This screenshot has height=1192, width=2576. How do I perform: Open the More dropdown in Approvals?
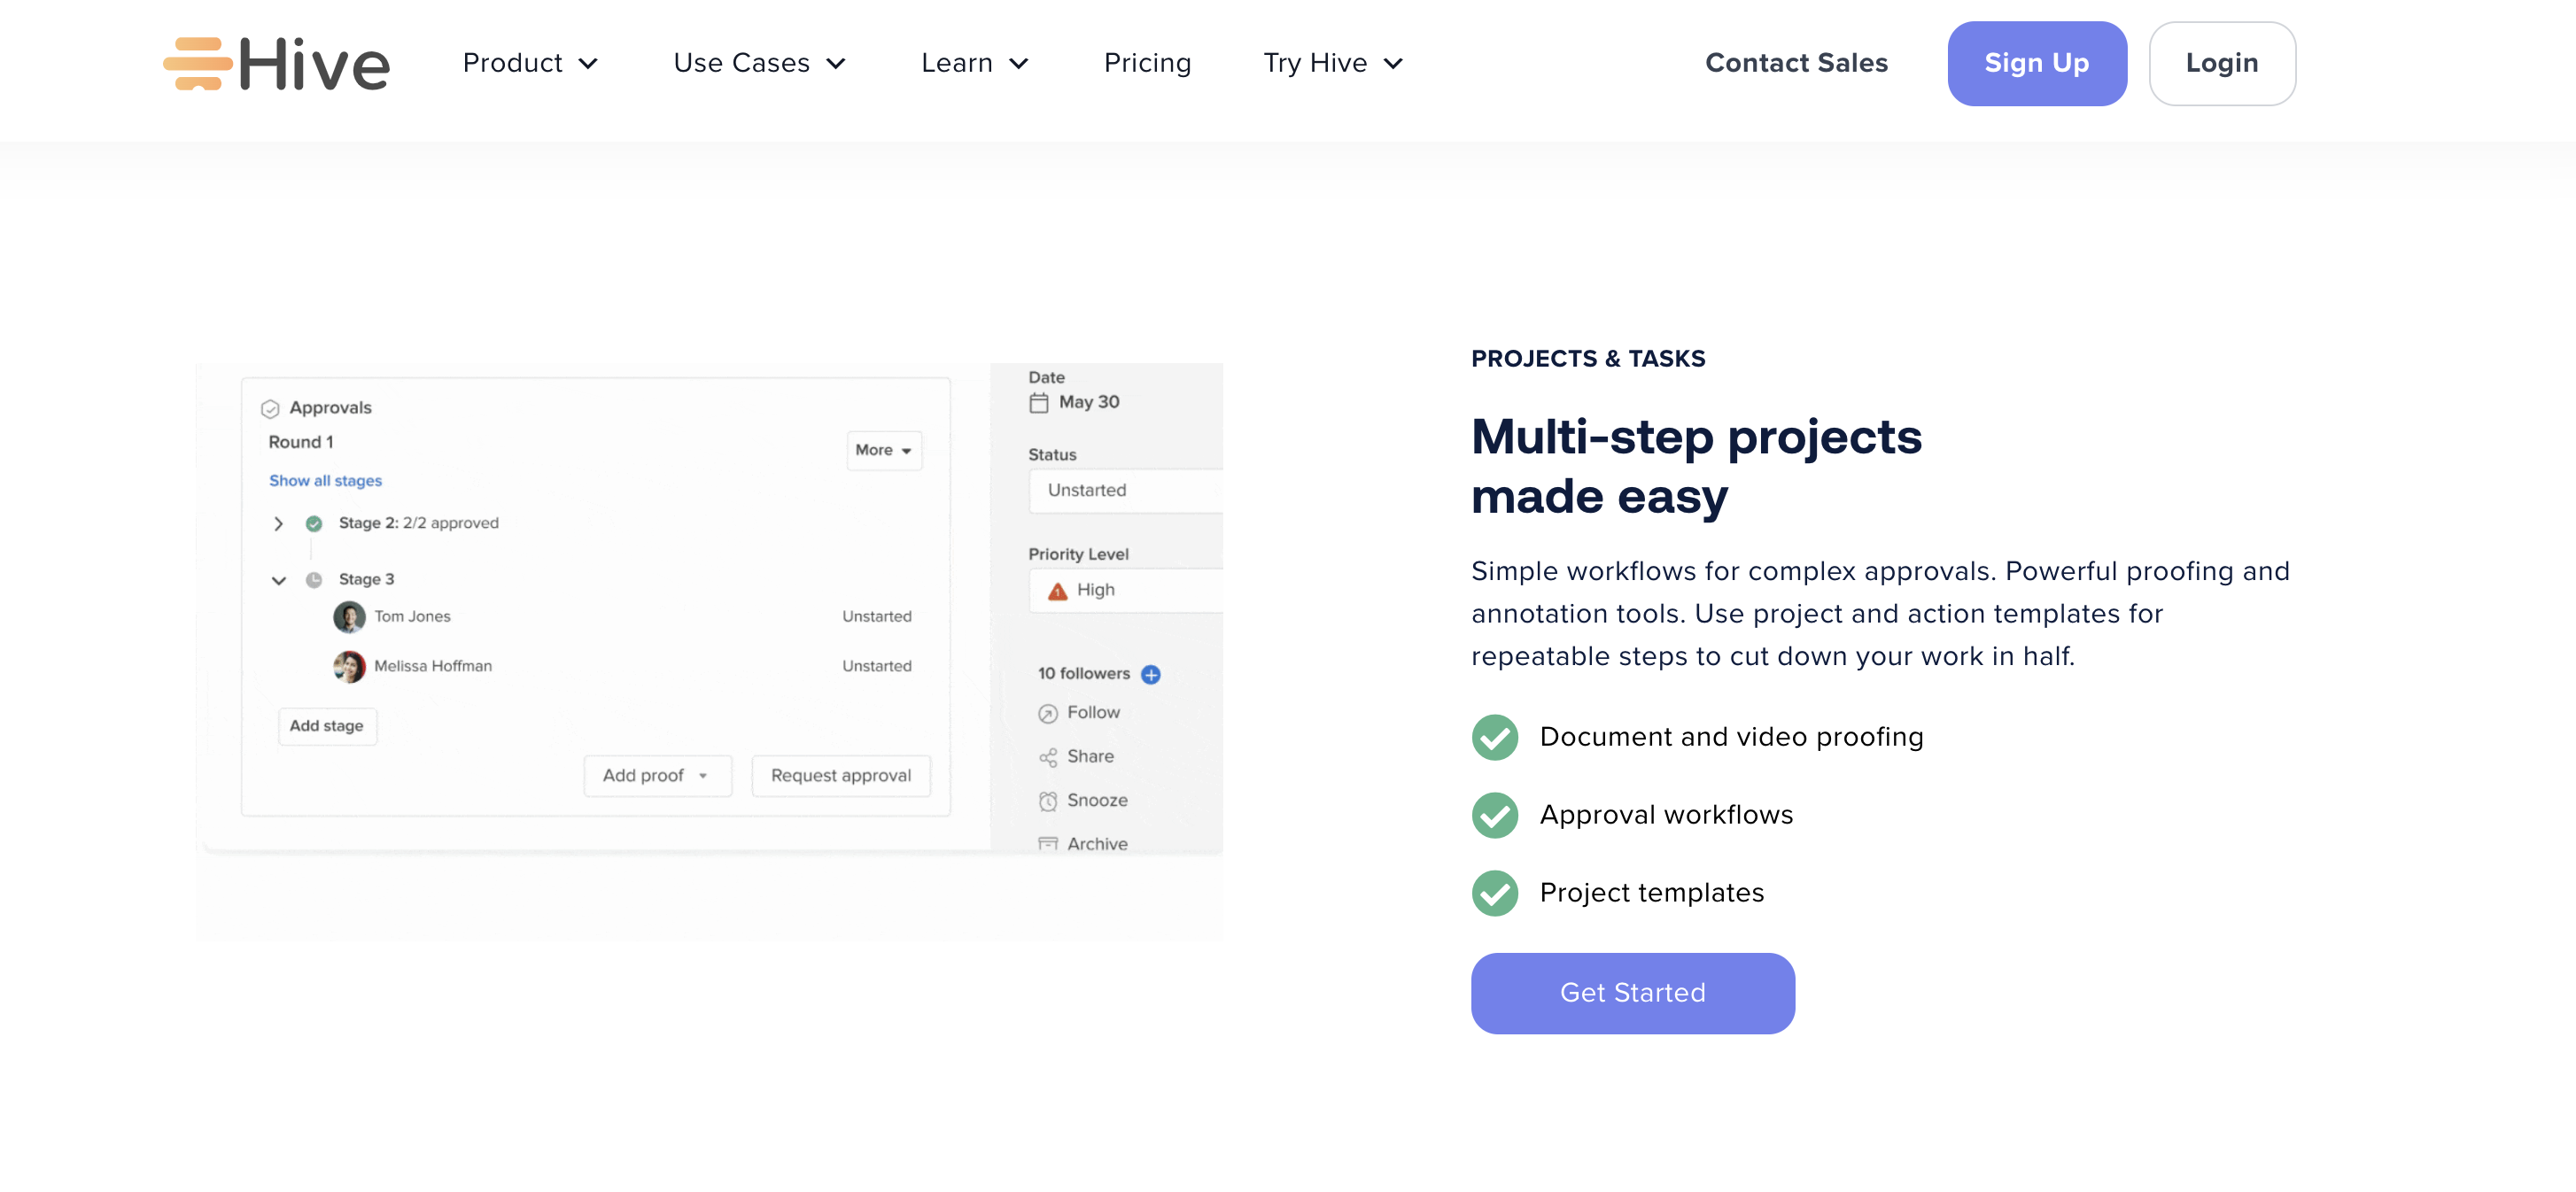pyautogui.click(x=883, y=450)
